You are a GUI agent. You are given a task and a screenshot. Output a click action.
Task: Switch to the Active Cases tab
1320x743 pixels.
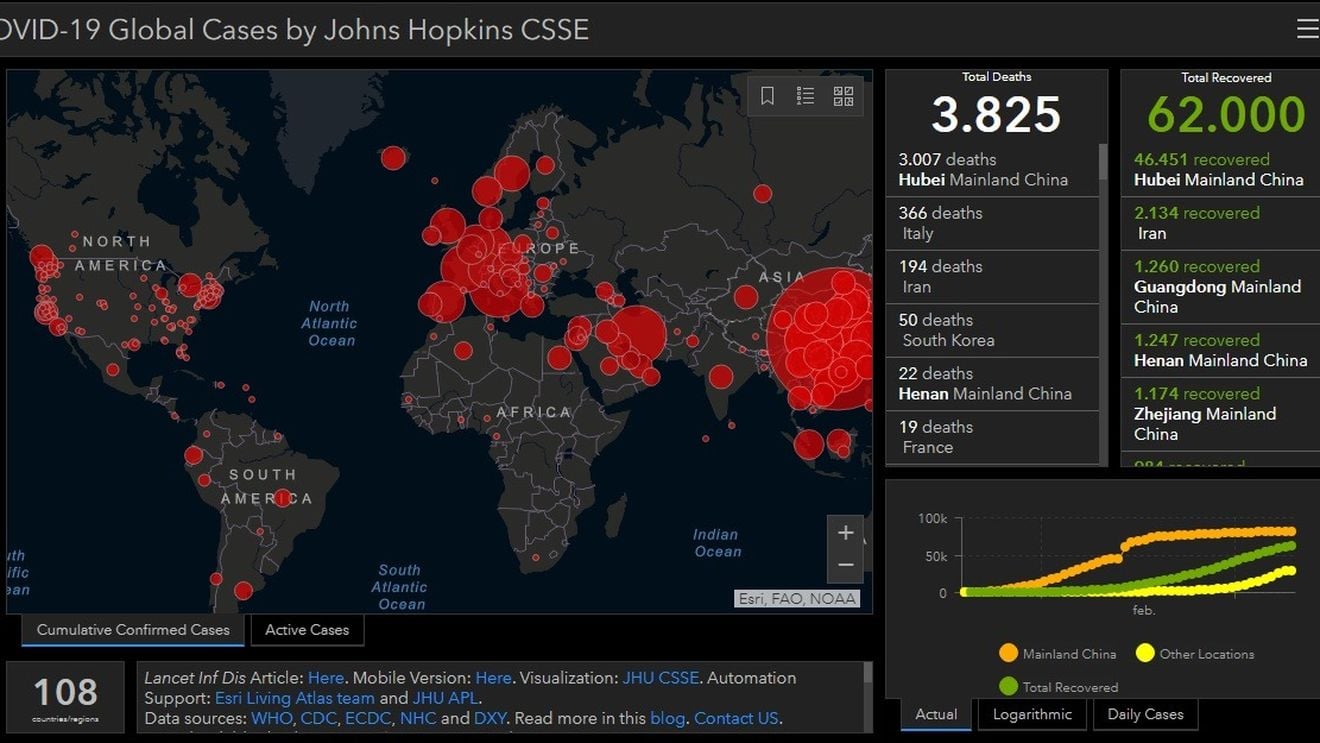(307, 630)
